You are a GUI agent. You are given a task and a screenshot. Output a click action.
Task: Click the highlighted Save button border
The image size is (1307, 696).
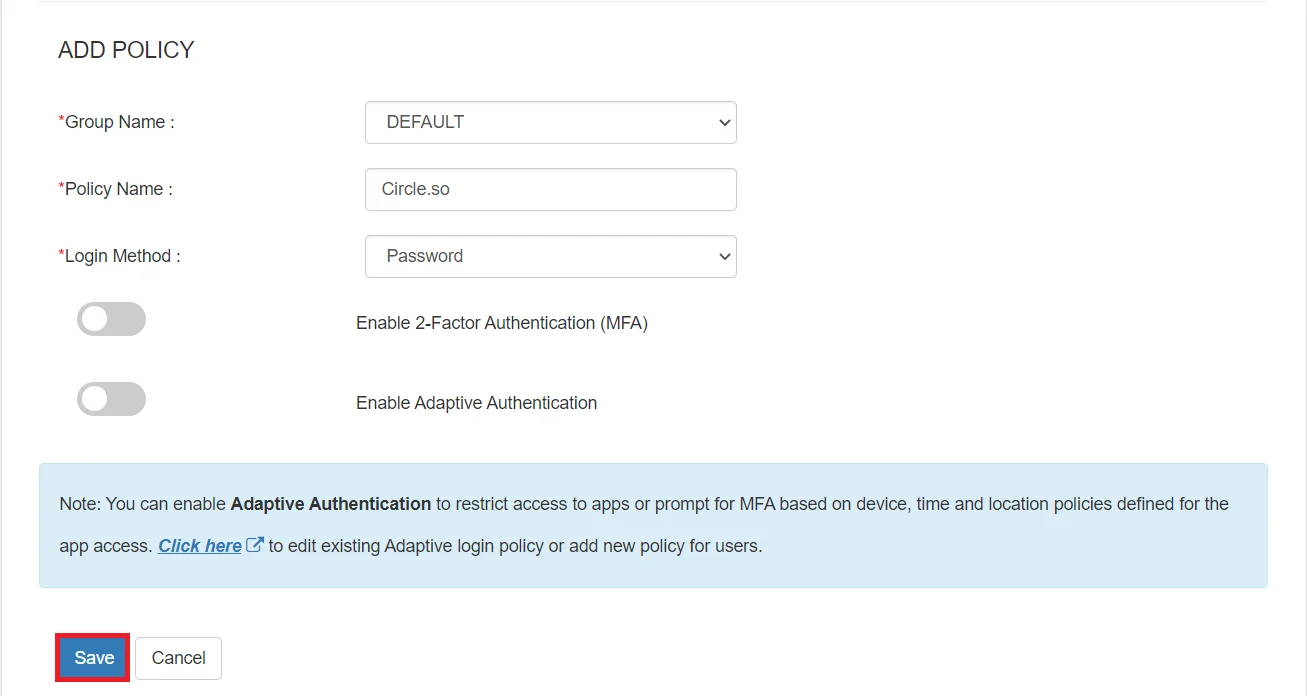(x=92, y=635)
